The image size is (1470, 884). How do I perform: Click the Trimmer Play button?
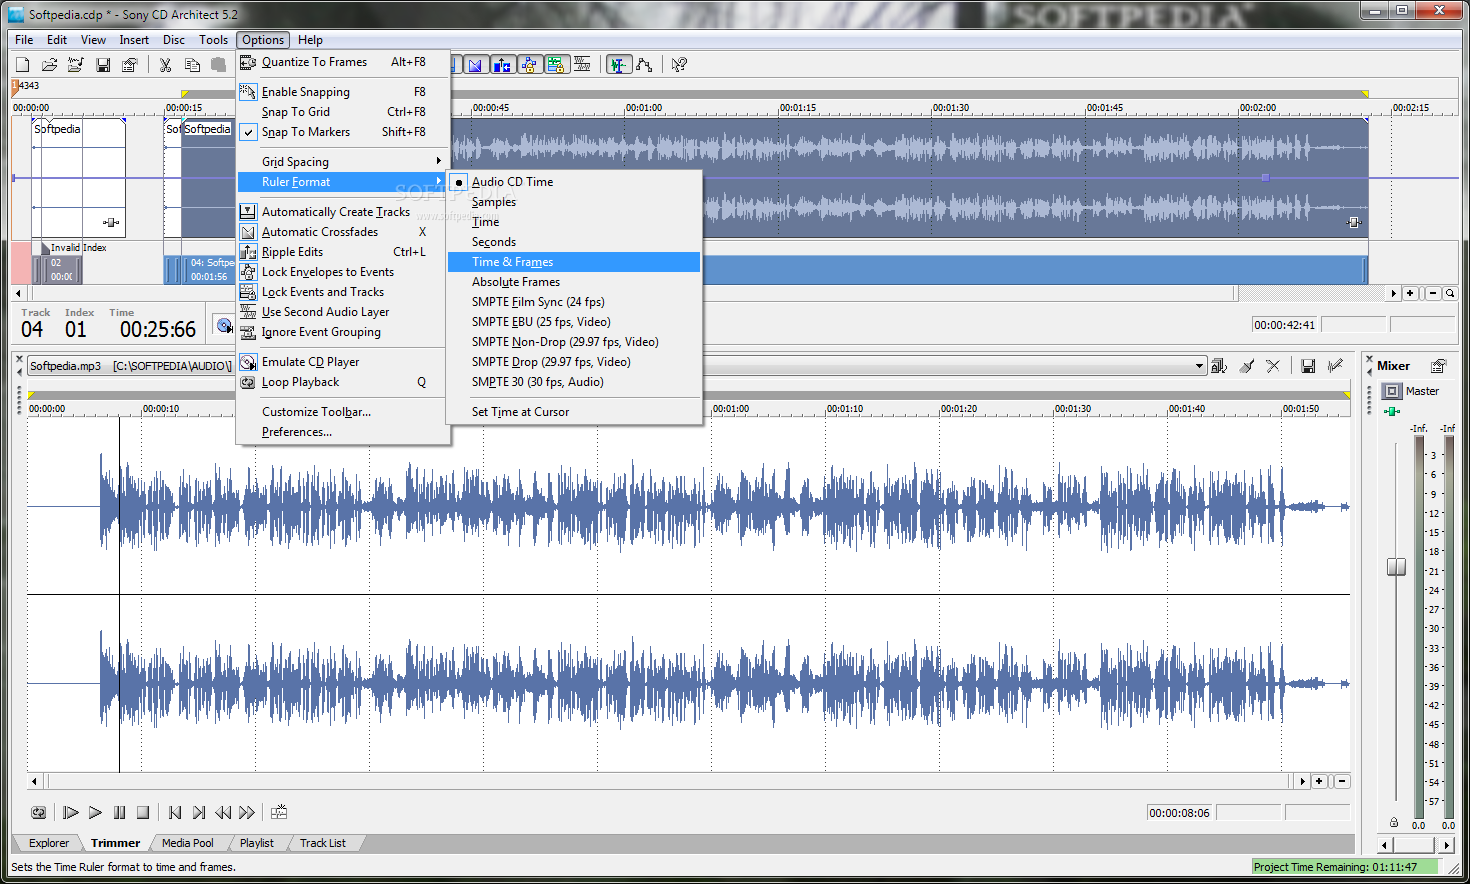(95, 812)
